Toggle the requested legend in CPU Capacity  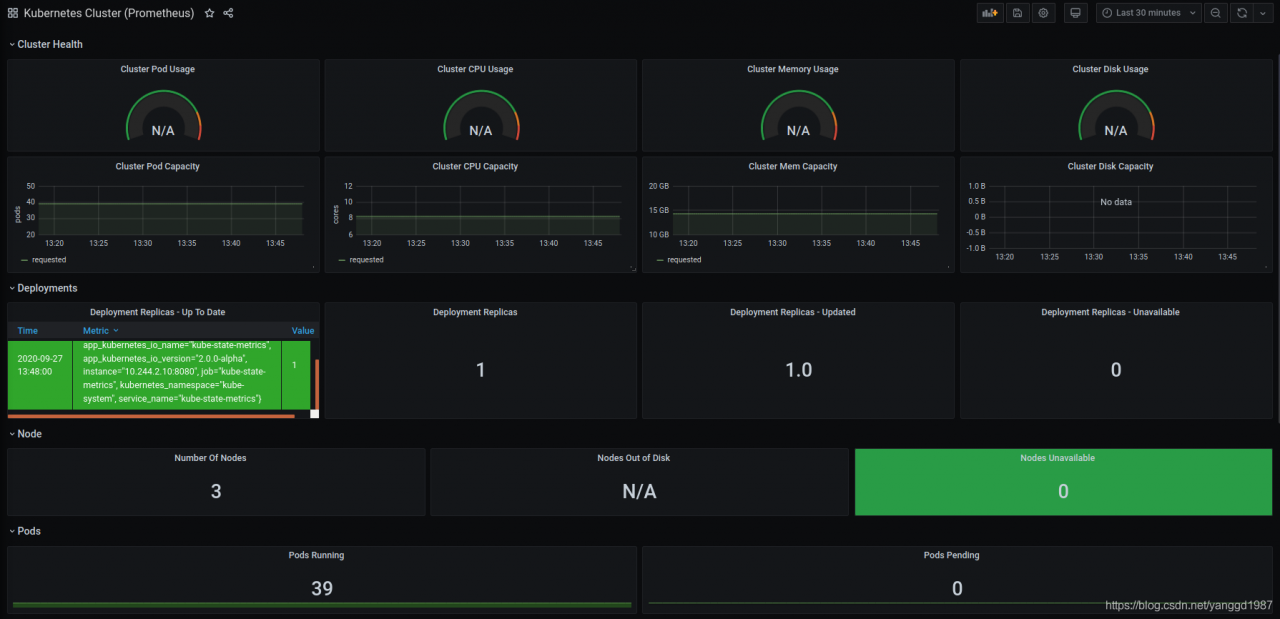366,259
